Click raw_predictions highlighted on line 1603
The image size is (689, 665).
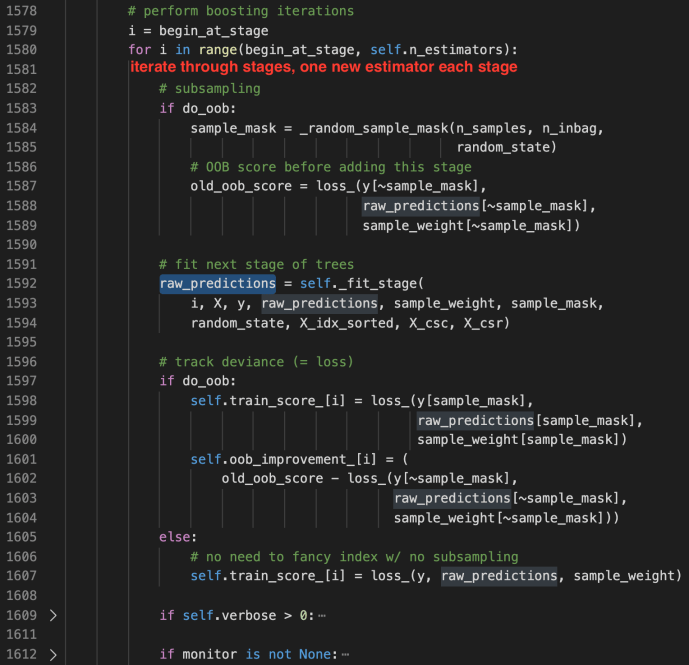pyautogui.click(x=452, y=498)
